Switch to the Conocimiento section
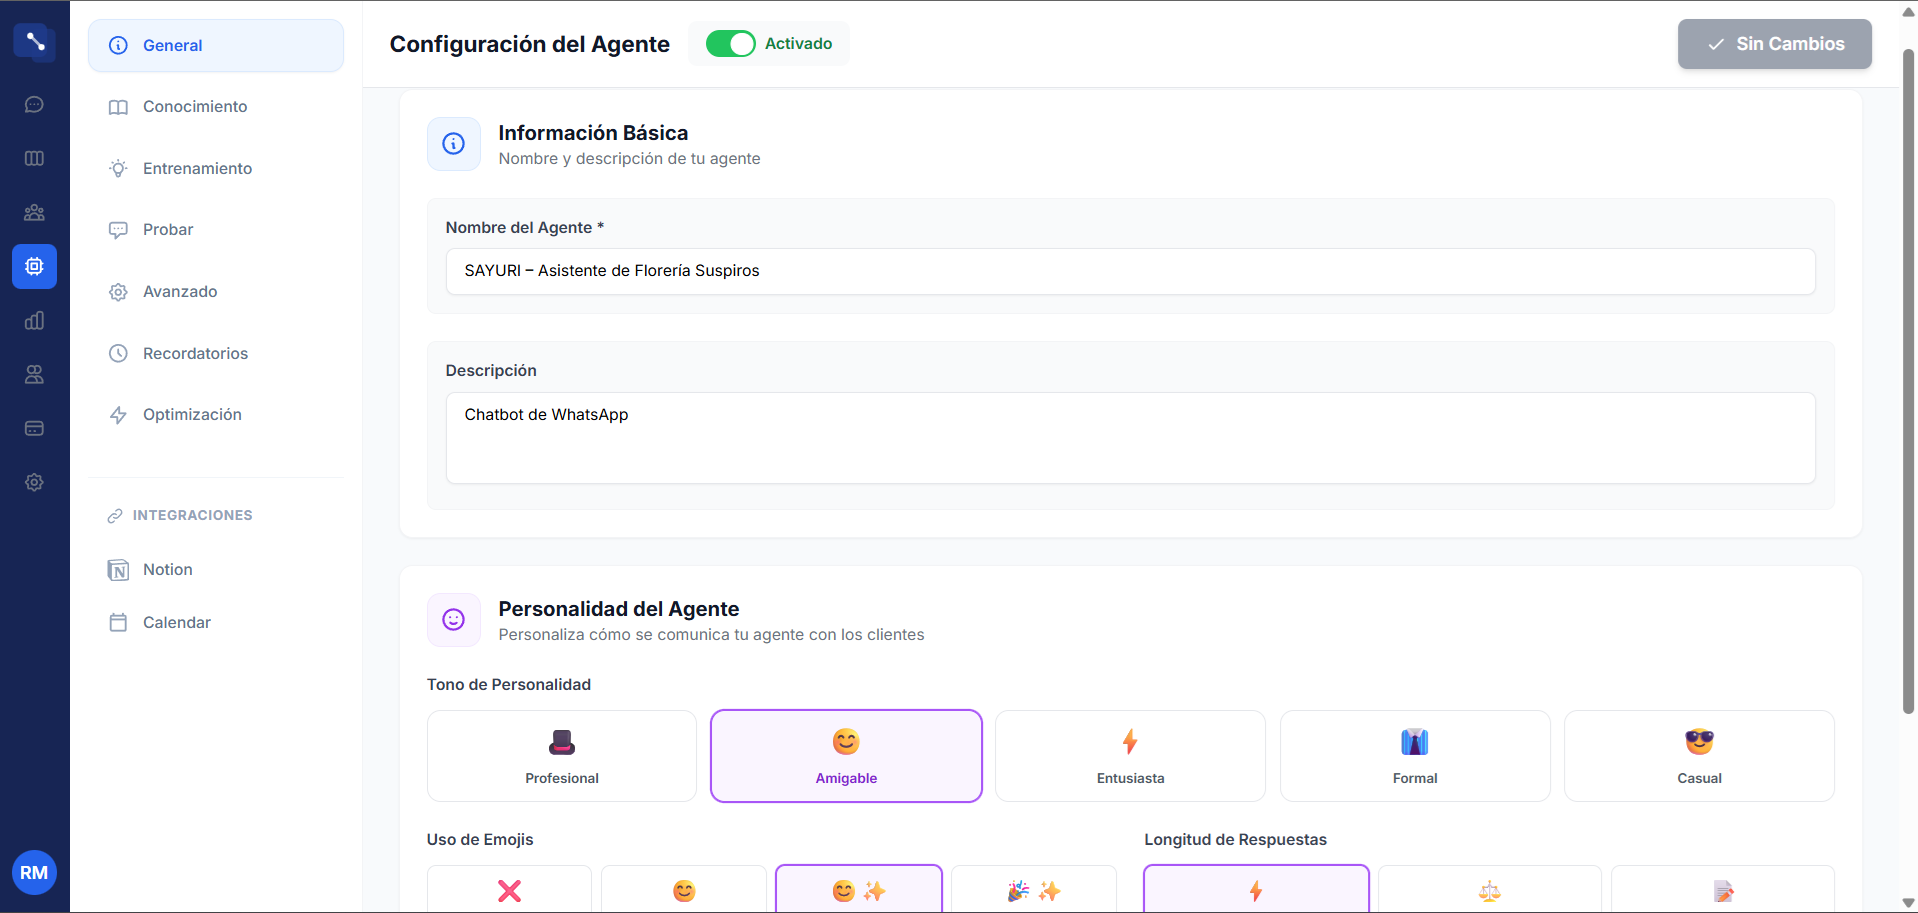 [195, 106]
